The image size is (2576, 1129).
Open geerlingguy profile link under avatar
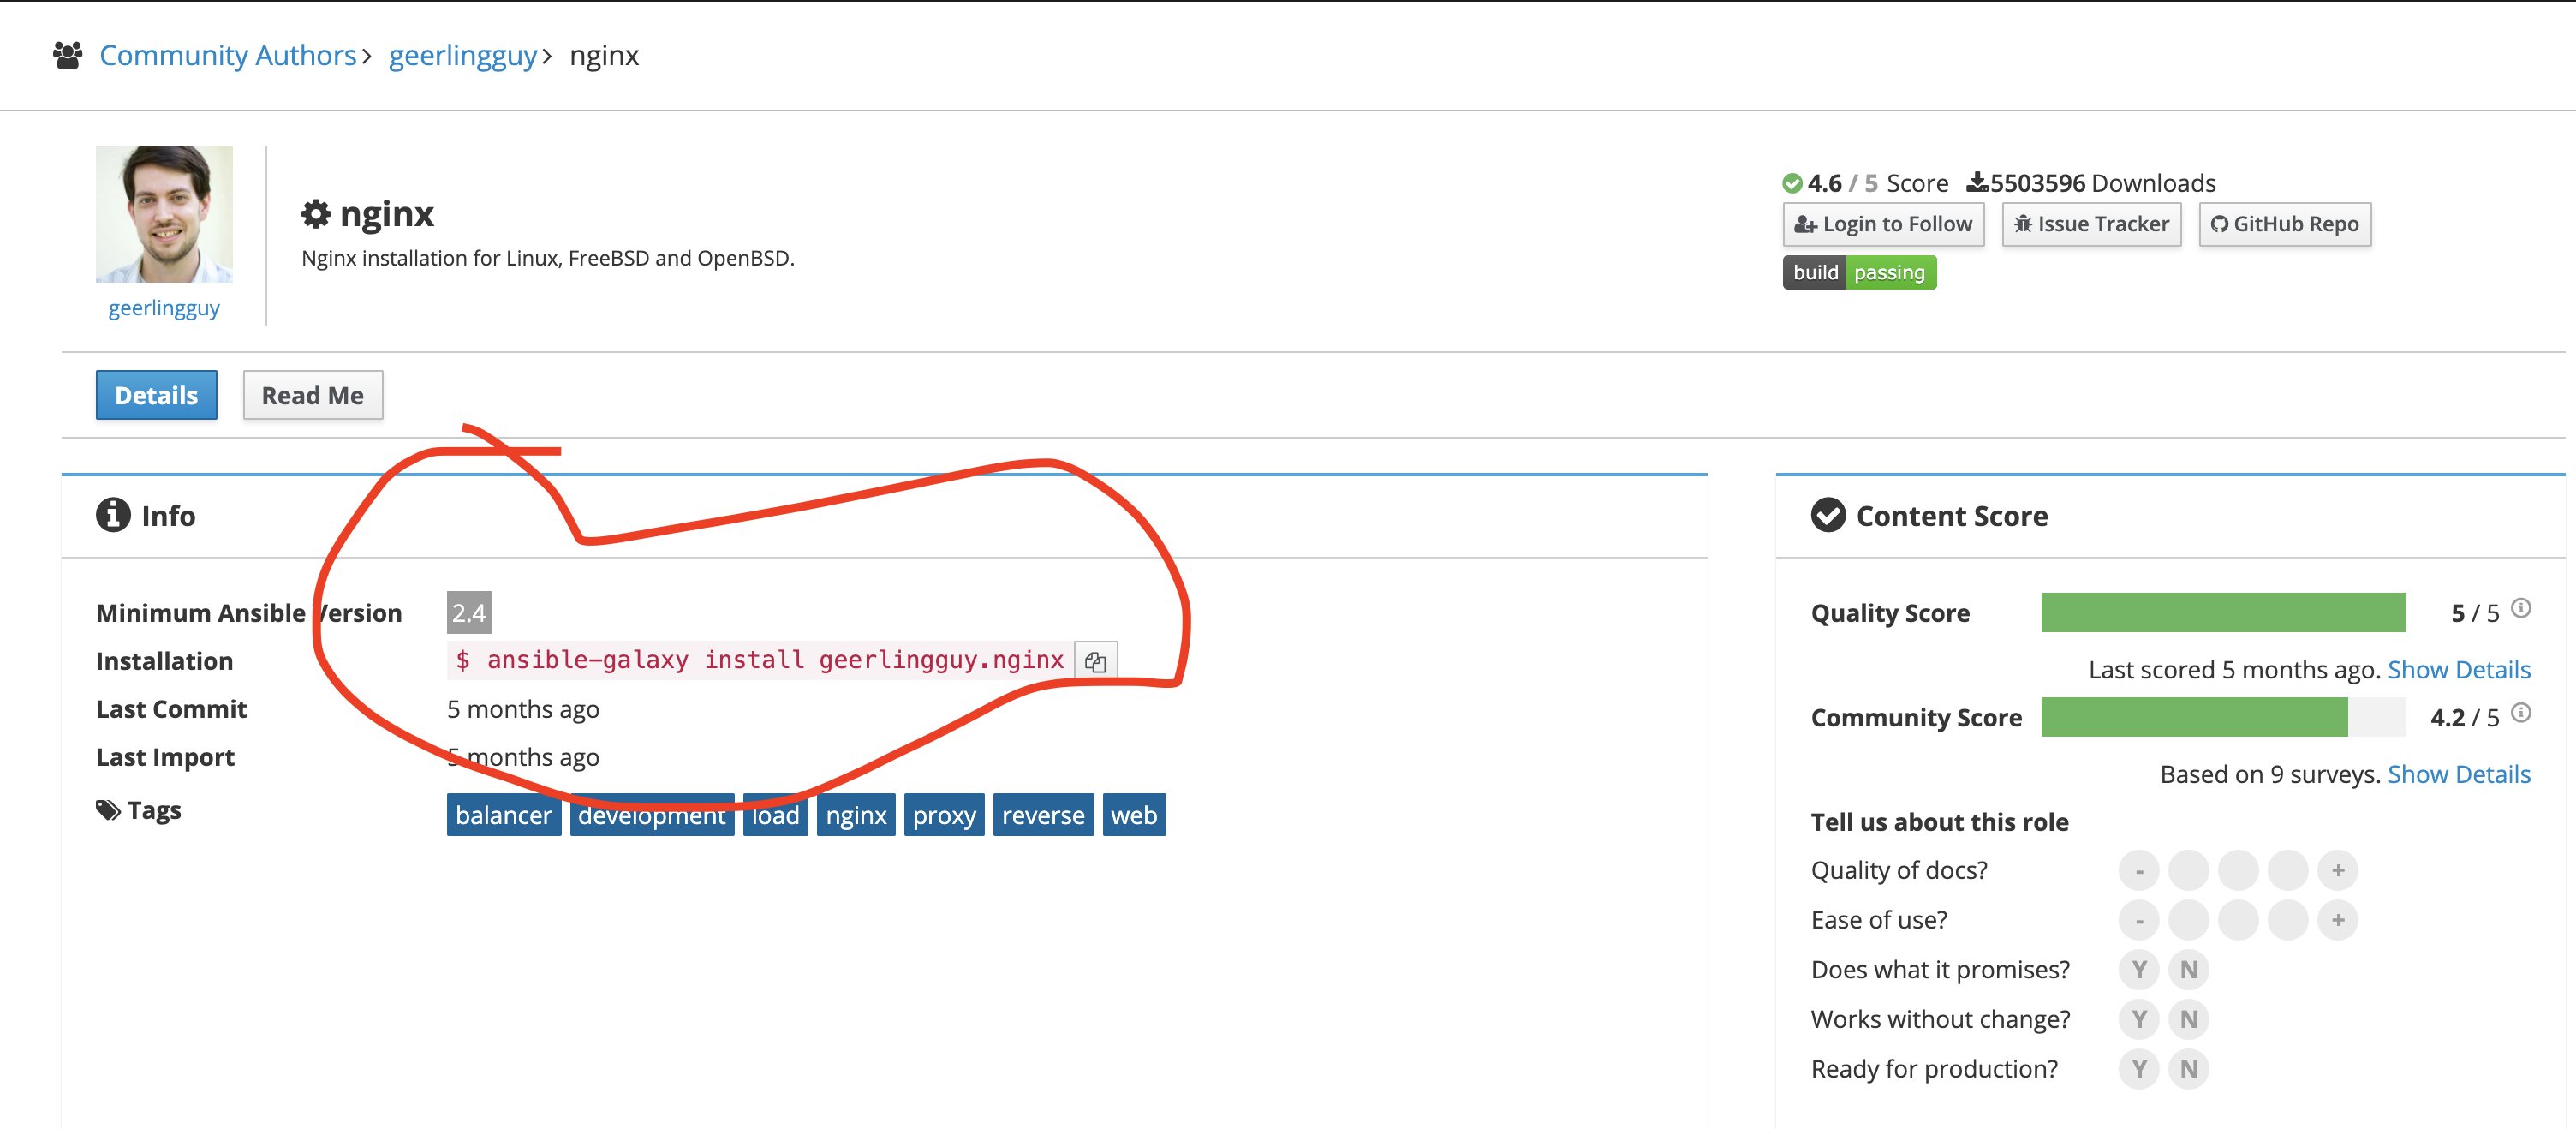click(x=164, y=308)
